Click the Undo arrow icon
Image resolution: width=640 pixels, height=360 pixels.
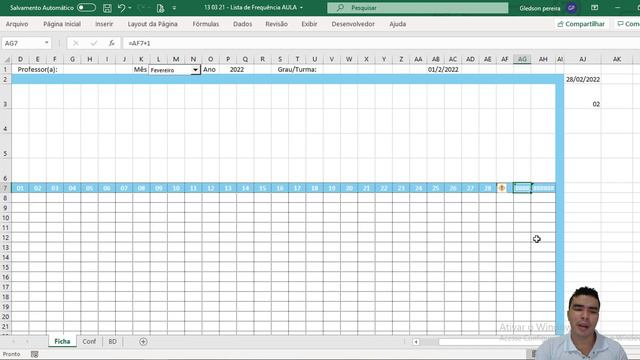coord(121,8)
